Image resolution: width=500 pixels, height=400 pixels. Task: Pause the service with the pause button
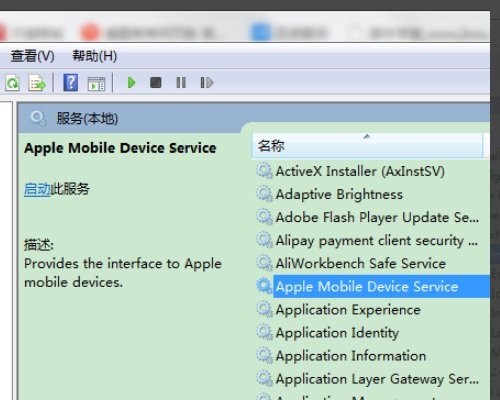pyautogui.click(x=181, y=83)
